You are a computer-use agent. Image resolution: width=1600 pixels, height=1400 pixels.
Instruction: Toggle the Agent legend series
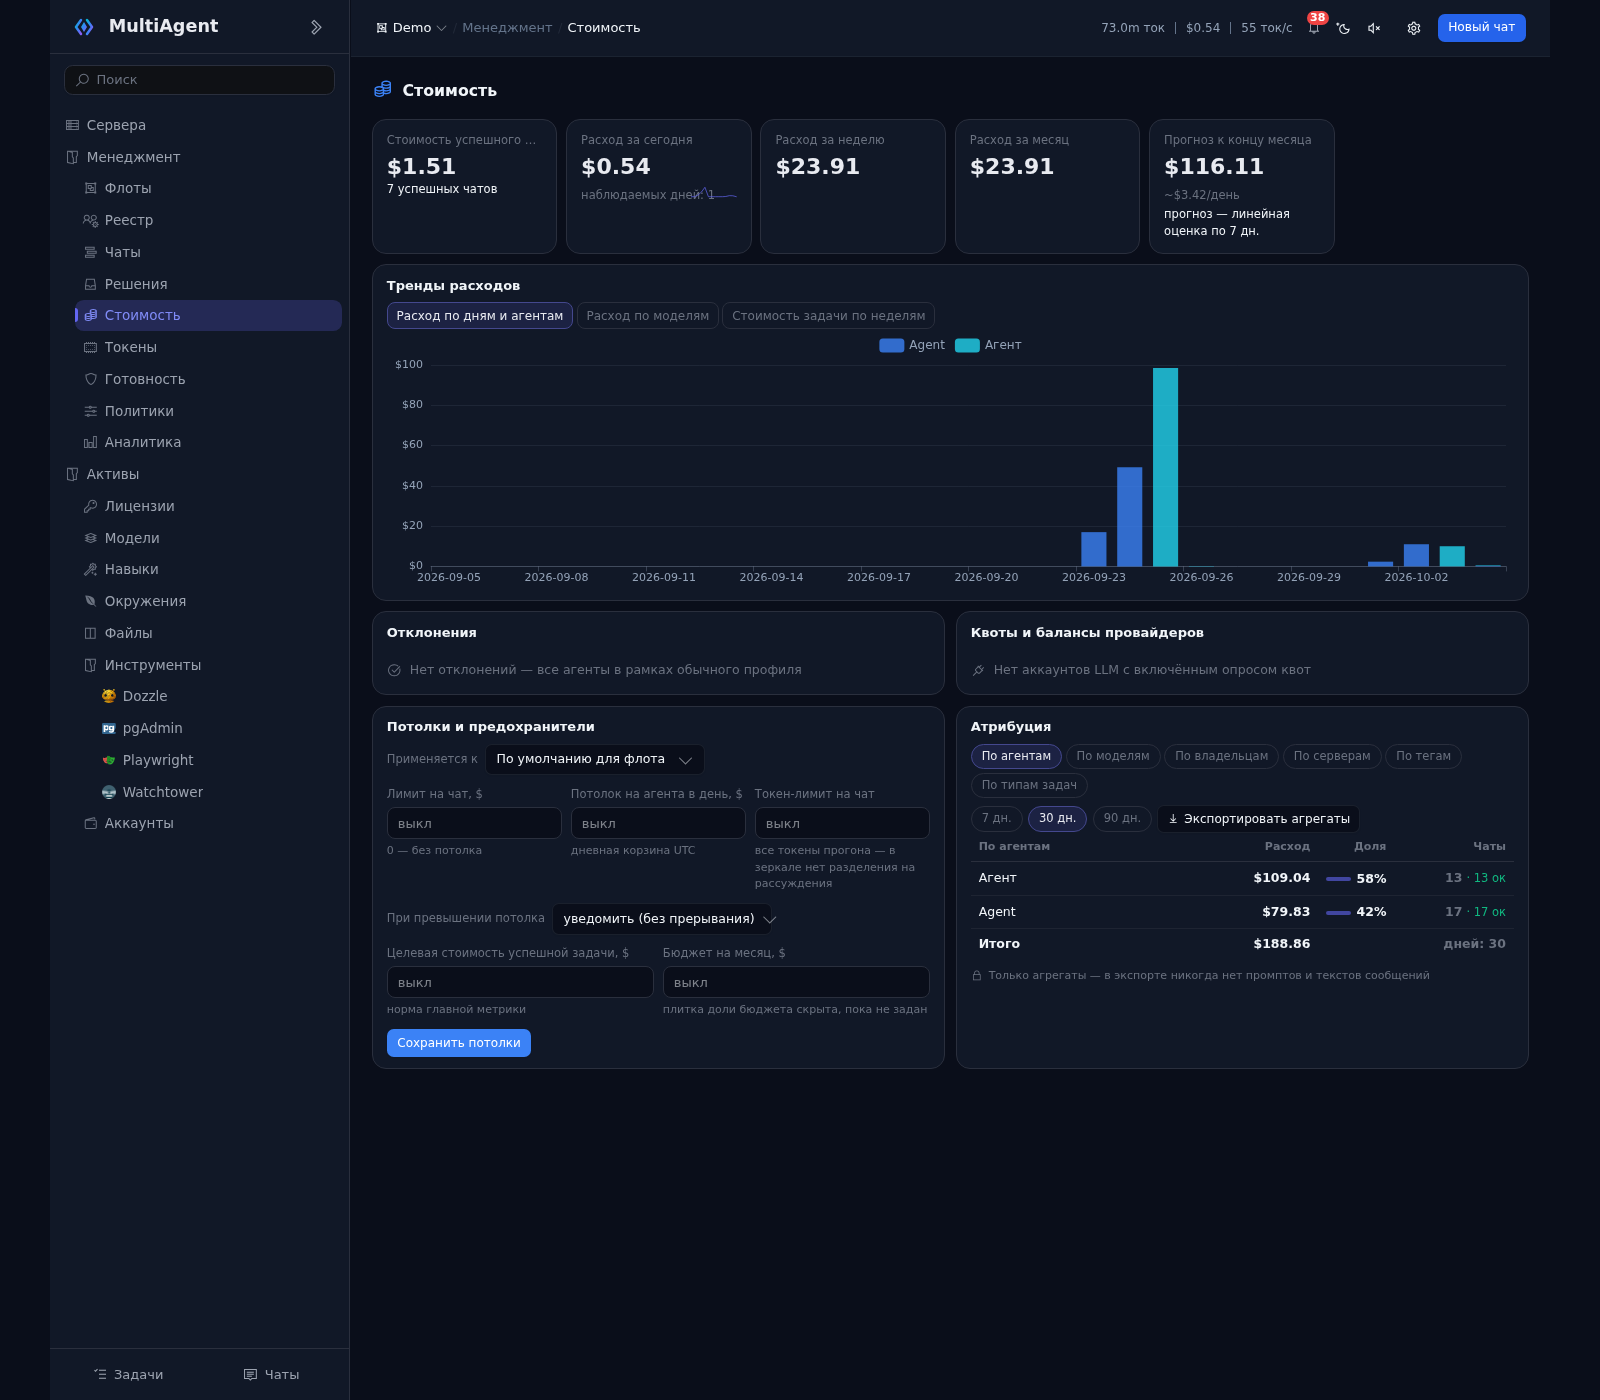(911, 345)
